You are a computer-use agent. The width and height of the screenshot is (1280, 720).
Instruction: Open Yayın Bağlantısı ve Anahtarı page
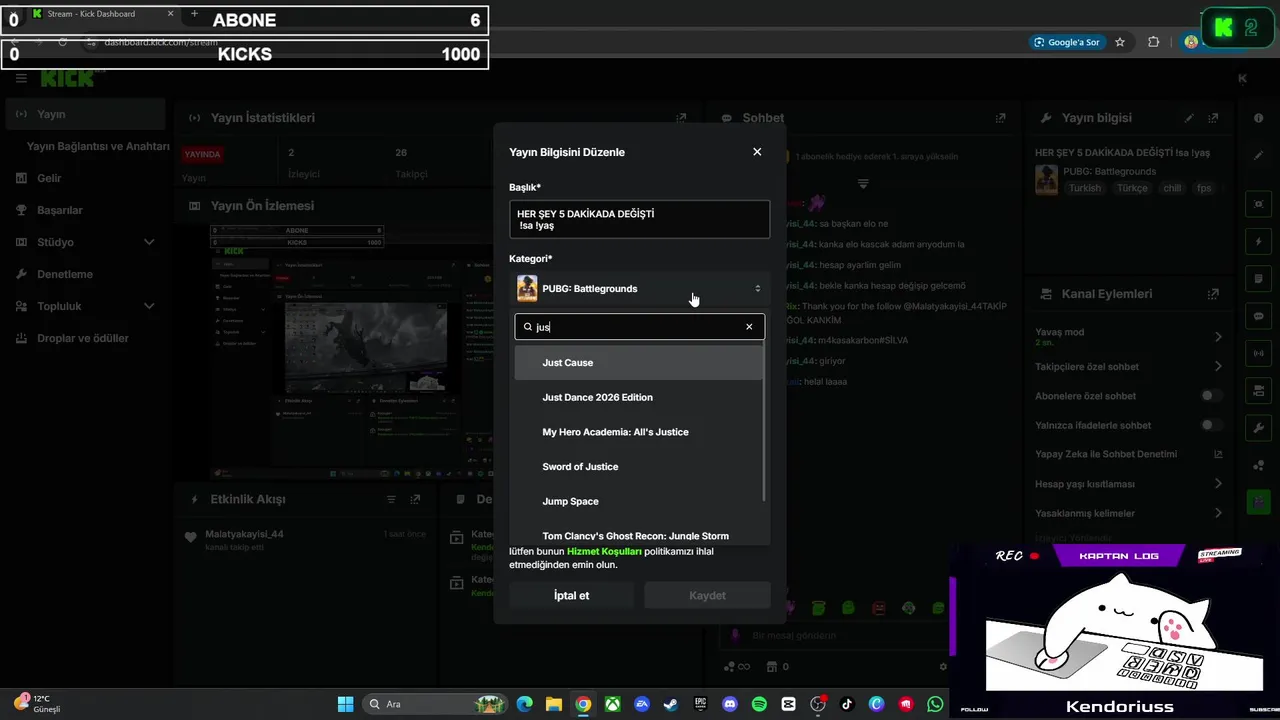(98, 146)
